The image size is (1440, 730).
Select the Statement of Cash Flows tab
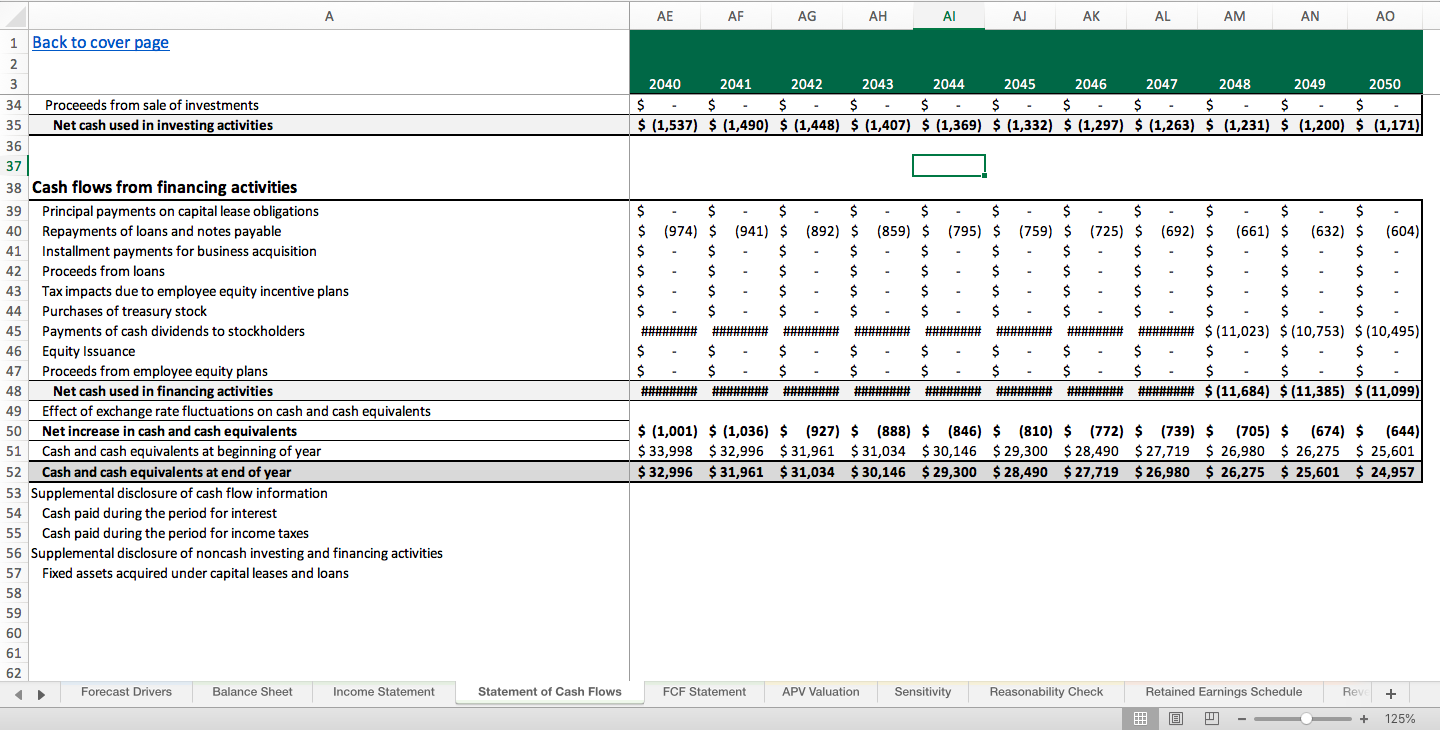pyautogui.click(x=550, y=692)
